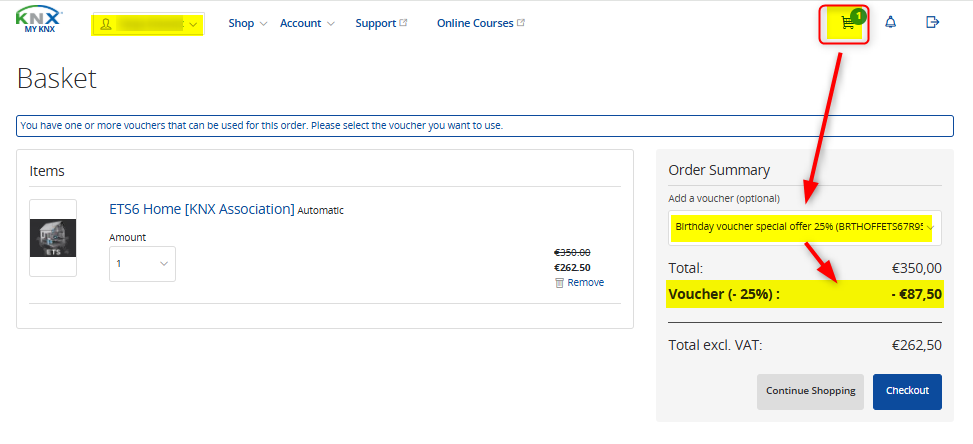
Task: Expand the Shop menu
Action: (x=248, y=24)
